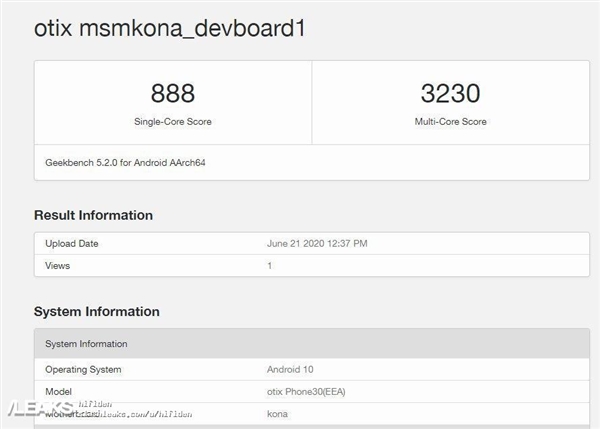Screen dimensions: 600x429
Task: Click the Single-Core Score label
Action: coord(173,122)
